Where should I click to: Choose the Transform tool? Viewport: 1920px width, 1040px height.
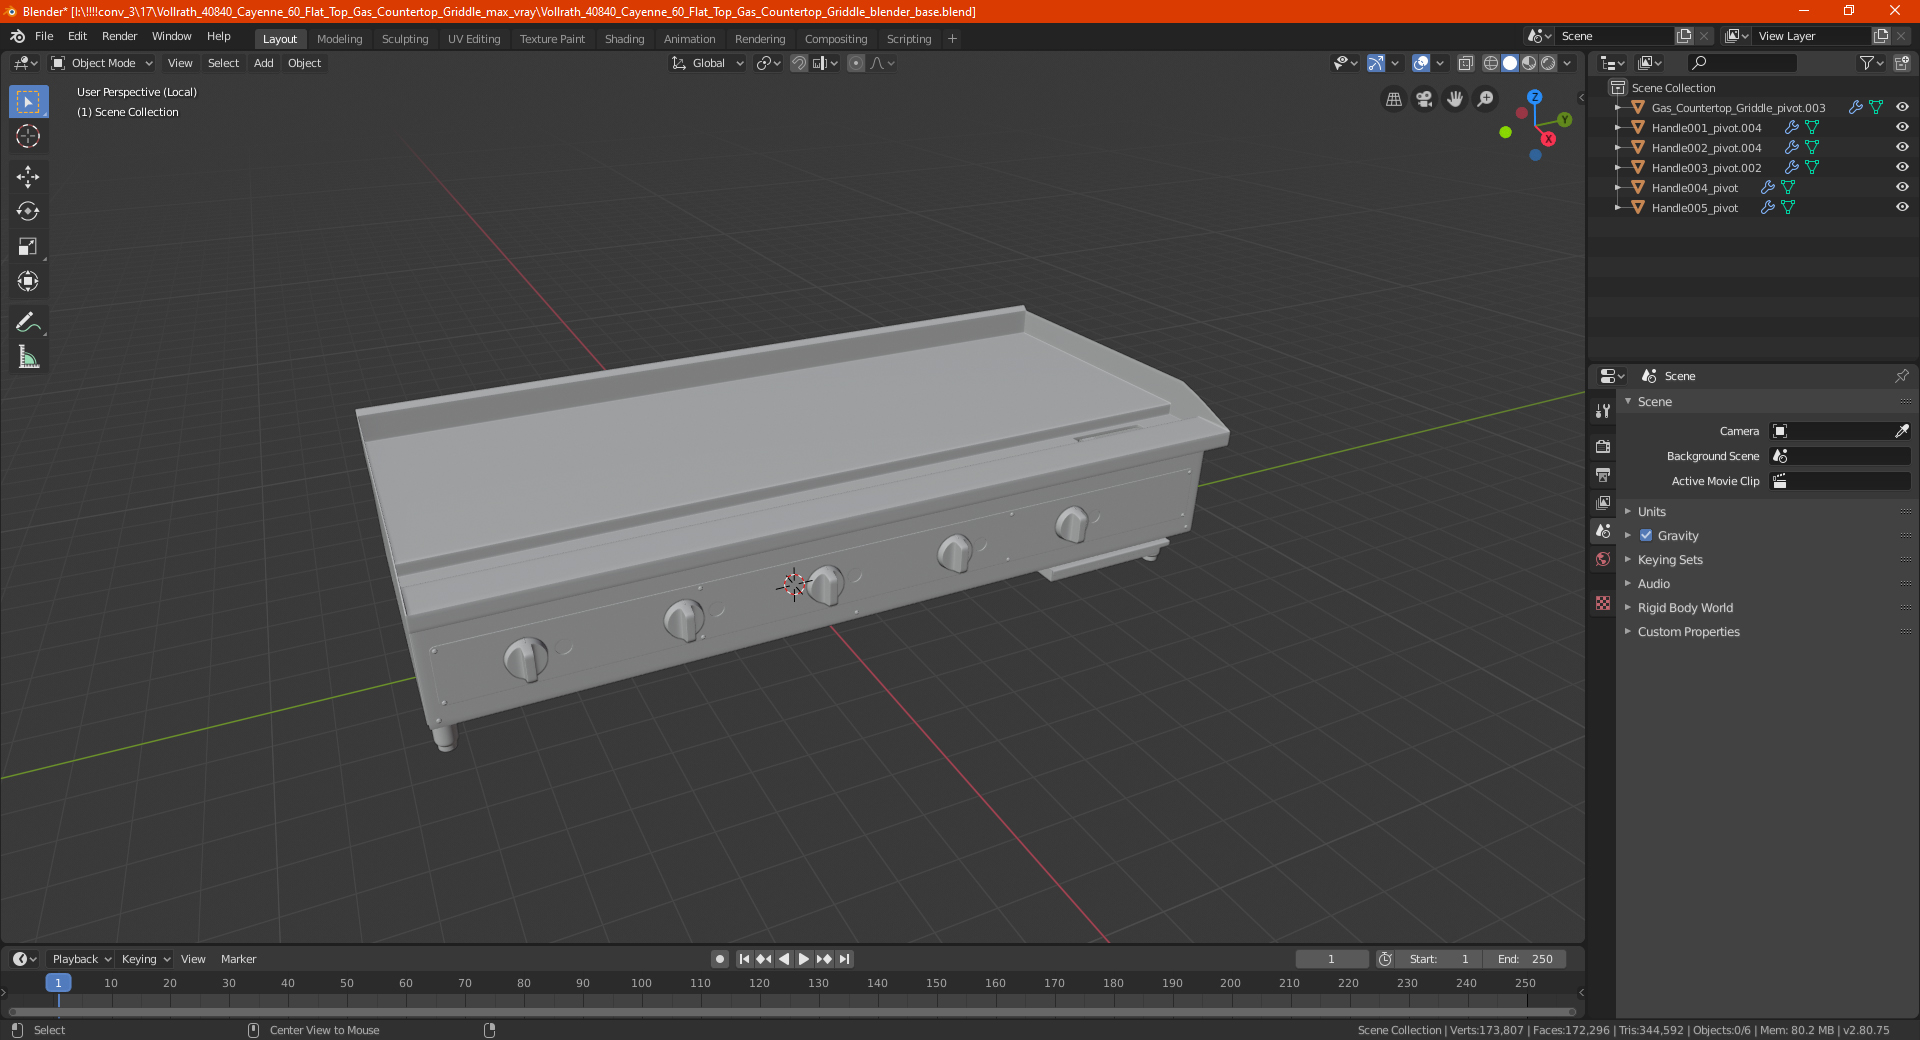point(28,281)
